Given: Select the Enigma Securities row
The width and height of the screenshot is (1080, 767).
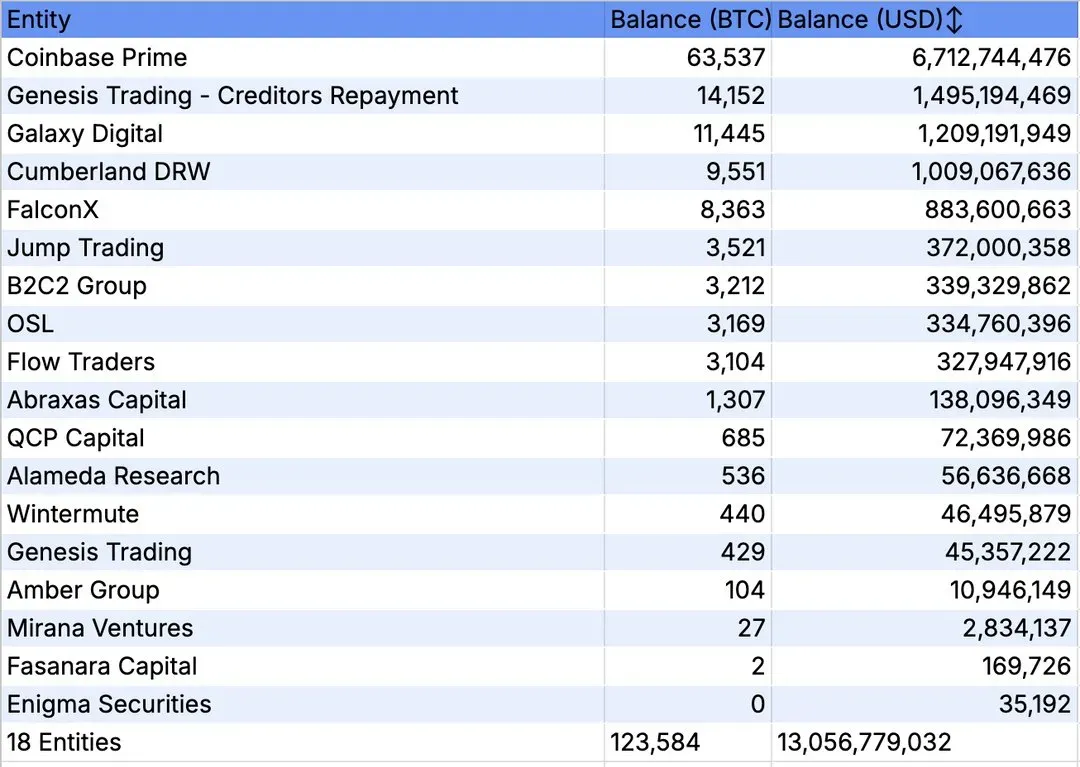Looking at the screenshot, I should (109, 704).
